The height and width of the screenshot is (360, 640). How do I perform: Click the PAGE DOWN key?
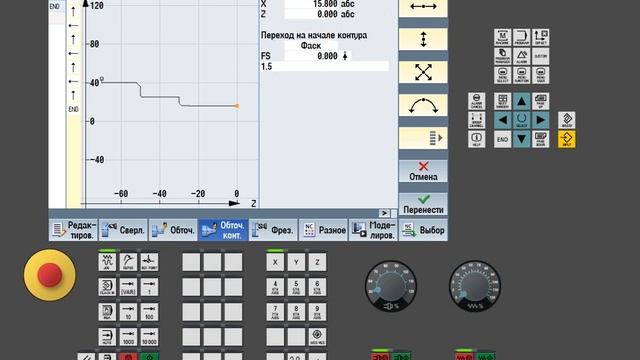[540, 139]
